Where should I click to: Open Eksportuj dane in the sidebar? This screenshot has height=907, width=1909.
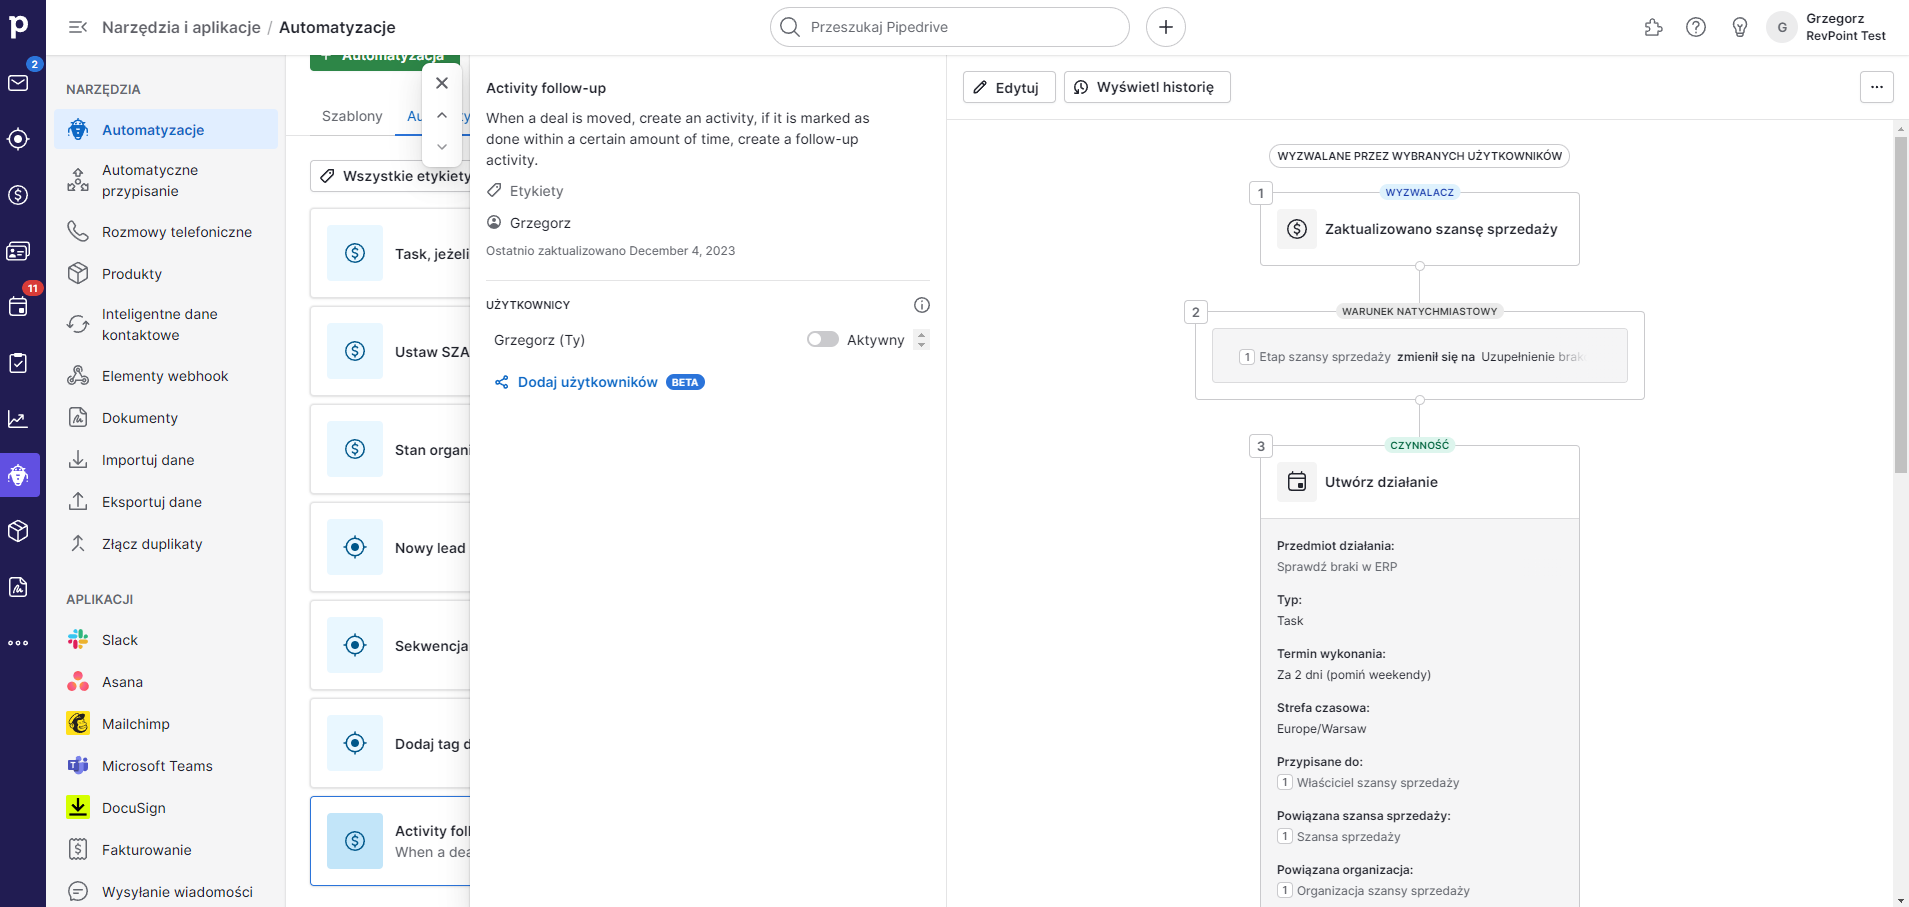[167, 502]
